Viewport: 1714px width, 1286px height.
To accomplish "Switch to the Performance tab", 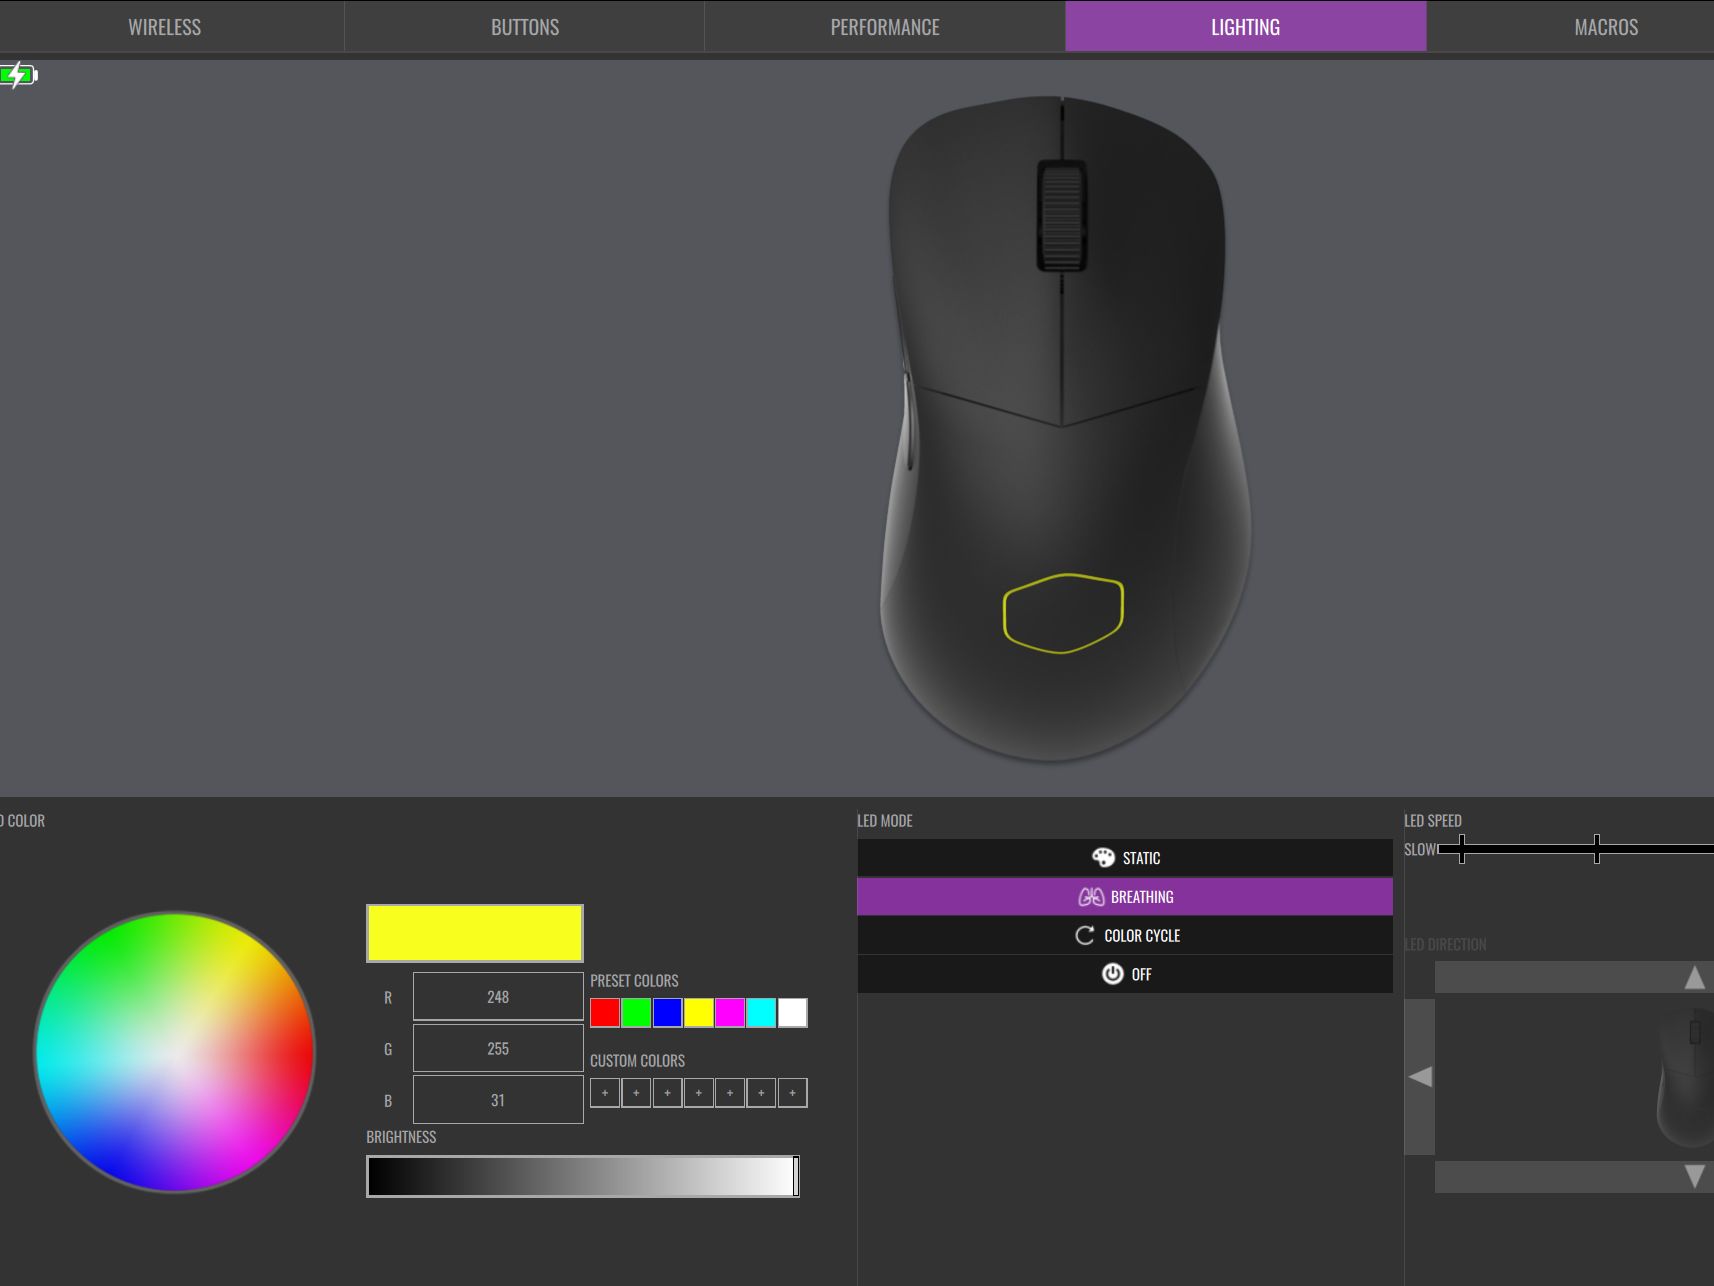I will [885, 27].
